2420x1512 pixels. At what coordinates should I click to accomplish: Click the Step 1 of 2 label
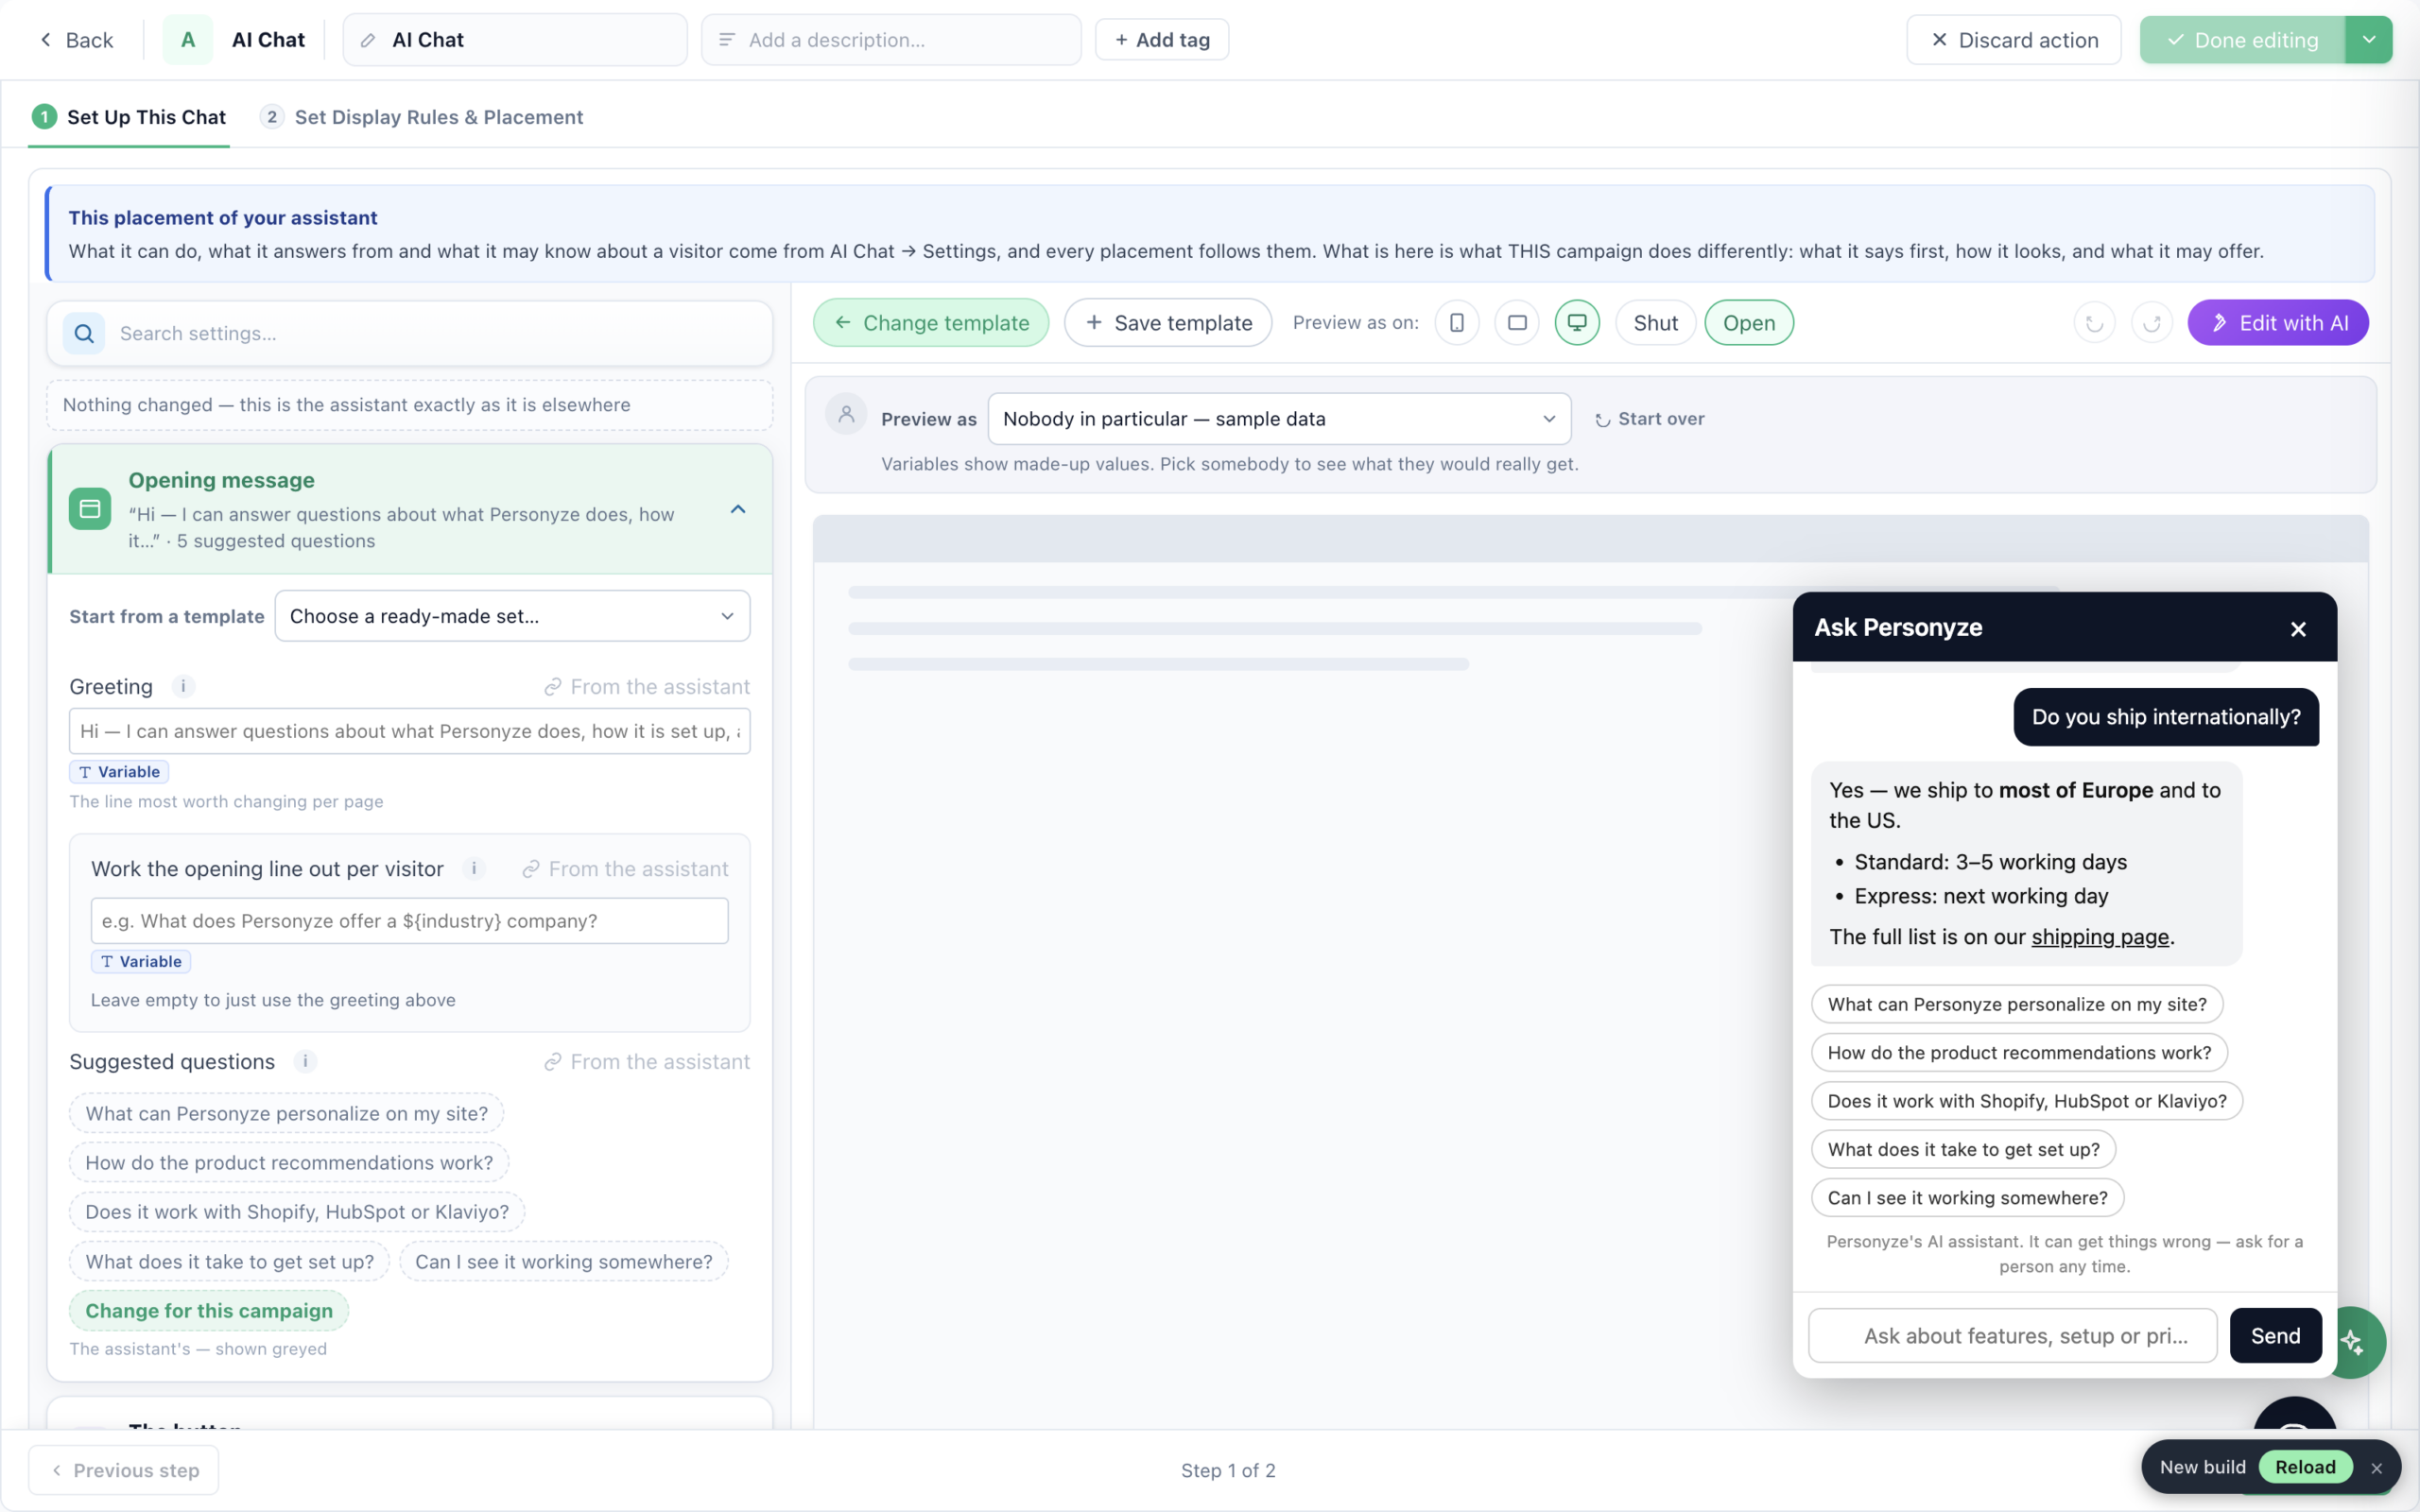(1228, 1470)
